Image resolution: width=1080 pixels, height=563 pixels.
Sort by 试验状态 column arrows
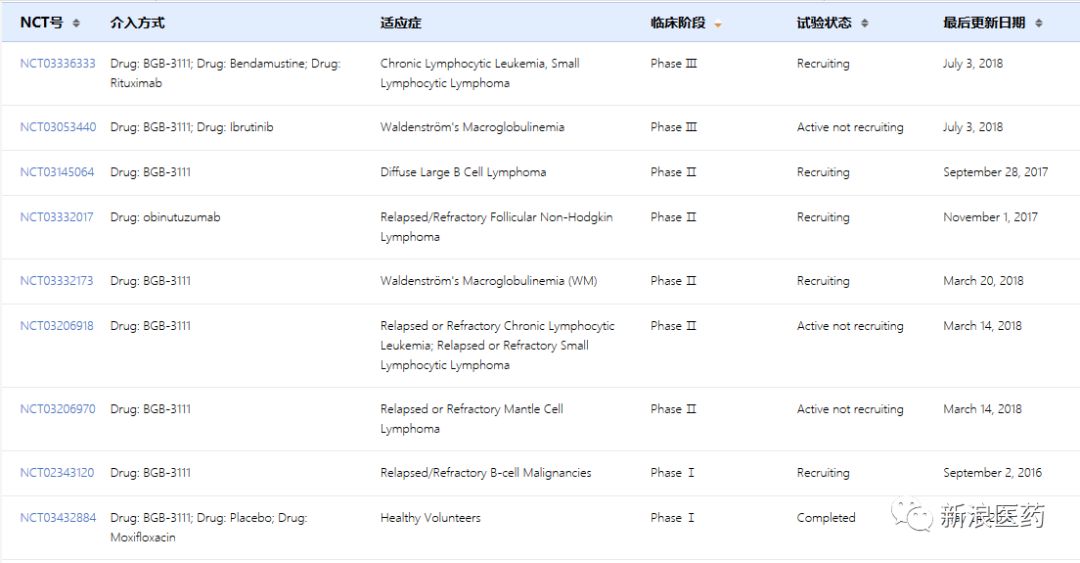click(x=864, y=23)
